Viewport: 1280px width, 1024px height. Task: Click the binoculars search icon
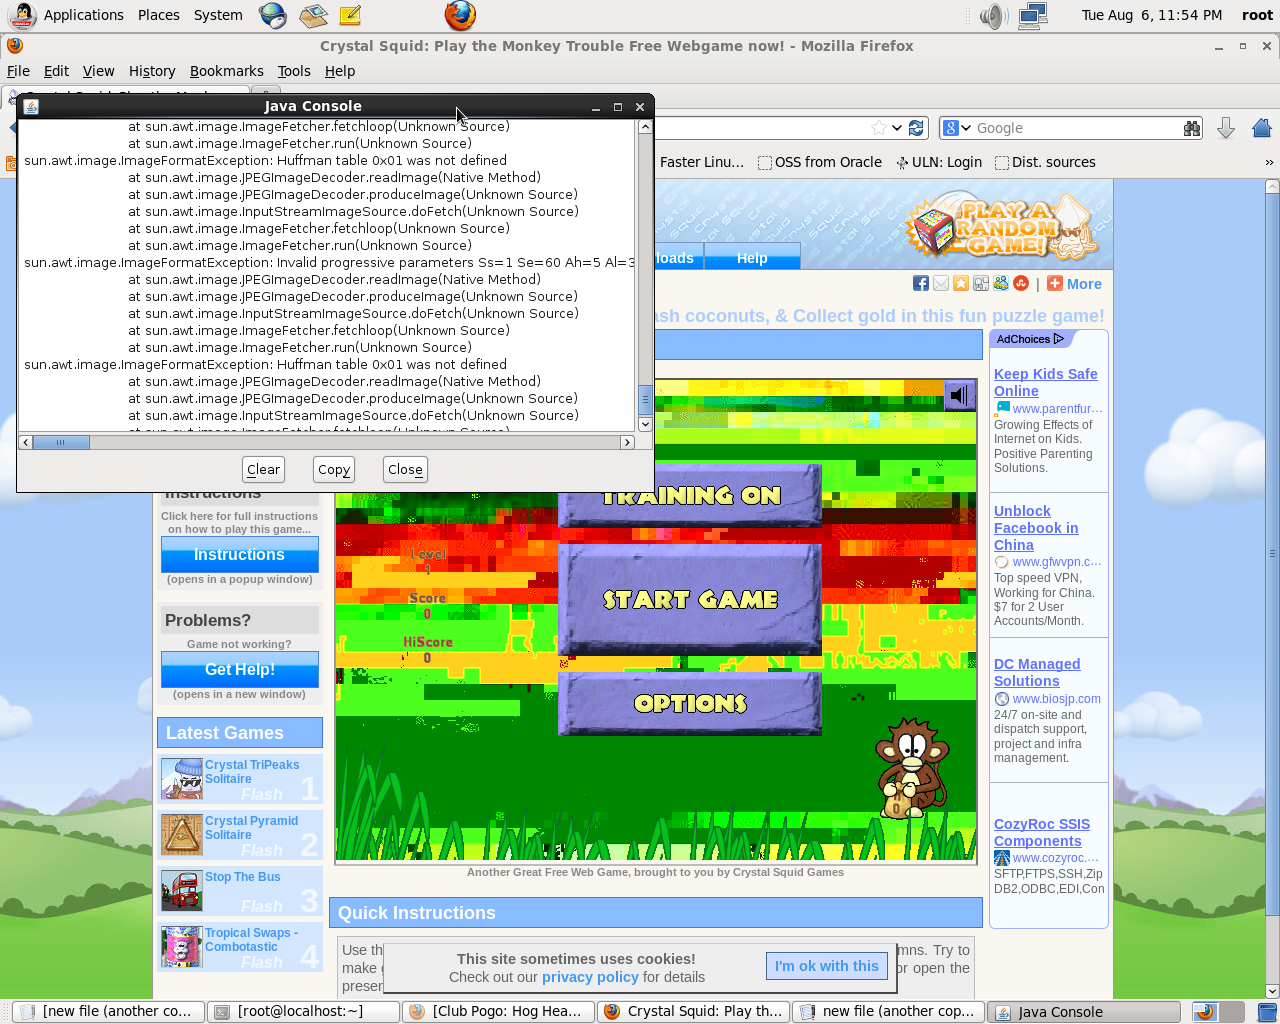point(1191,128)
